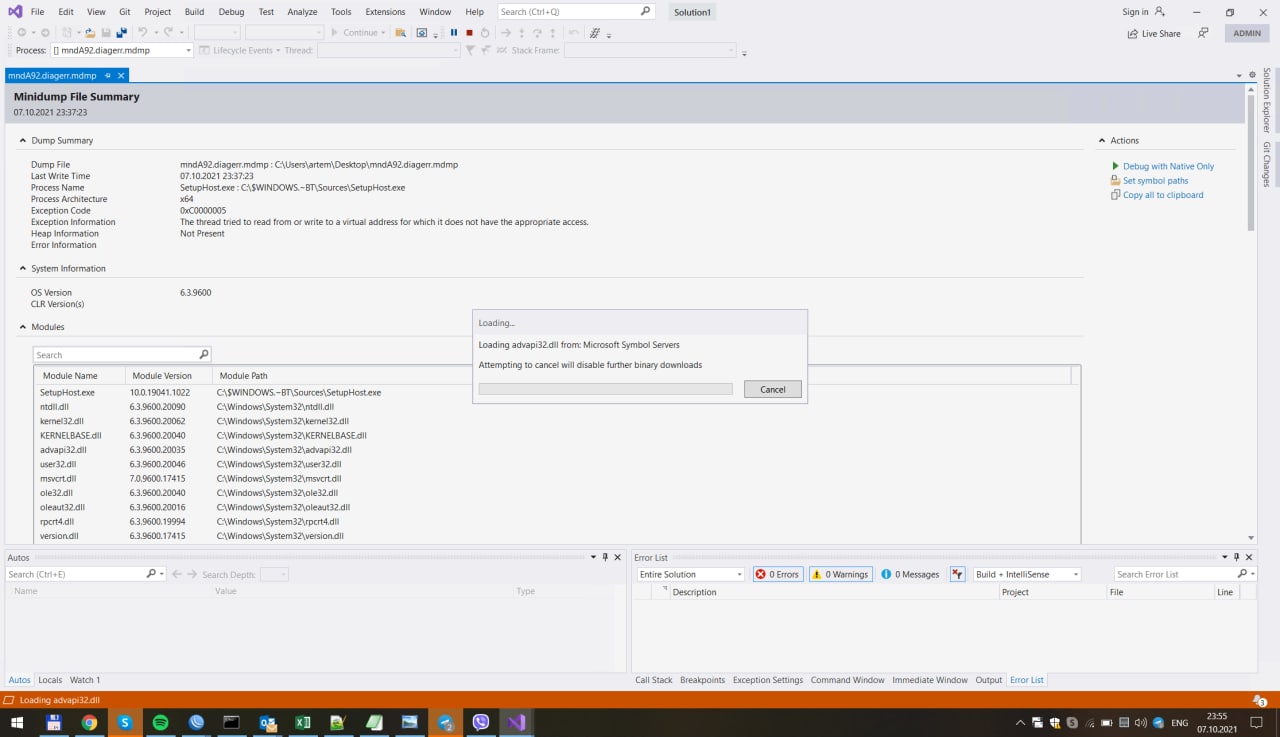Toggle the 0 Warnings filter
1280x737 pixels.
[x=841, y=574]
